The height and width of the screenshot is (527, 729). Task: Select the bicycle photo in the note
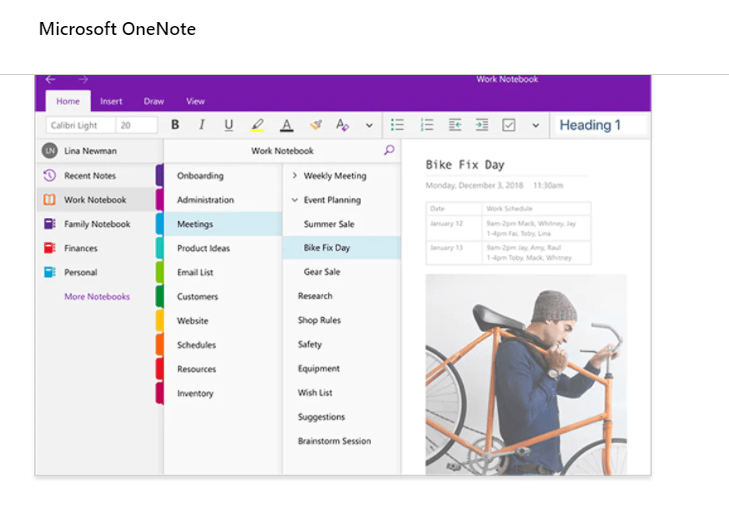pos(526,375)
